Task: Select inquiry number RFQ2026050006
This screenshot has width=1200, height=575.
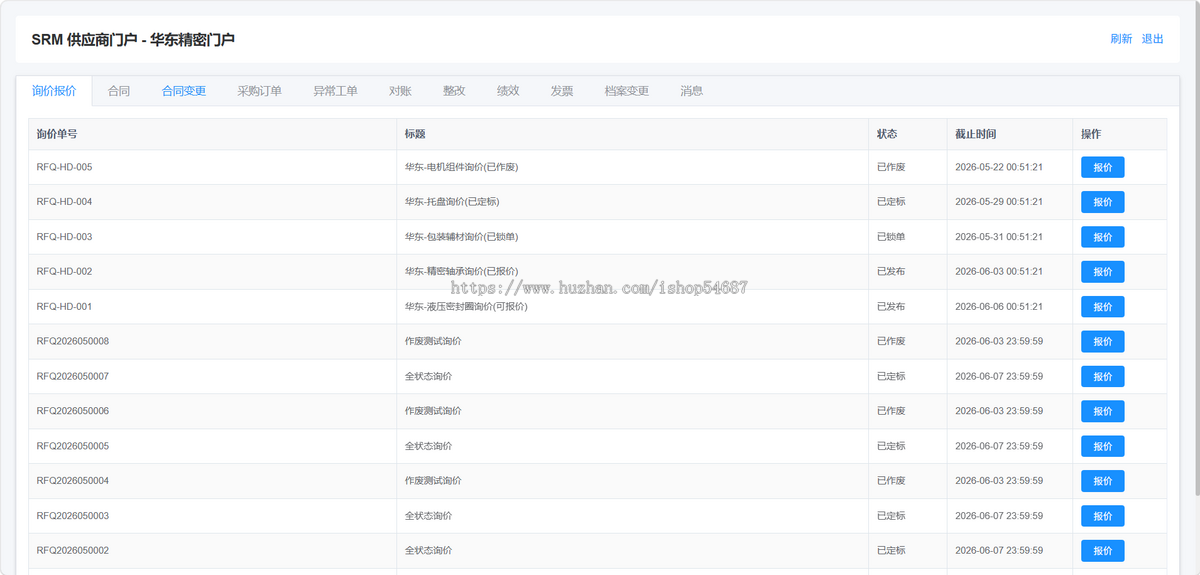Action: [x=73, y=411]
